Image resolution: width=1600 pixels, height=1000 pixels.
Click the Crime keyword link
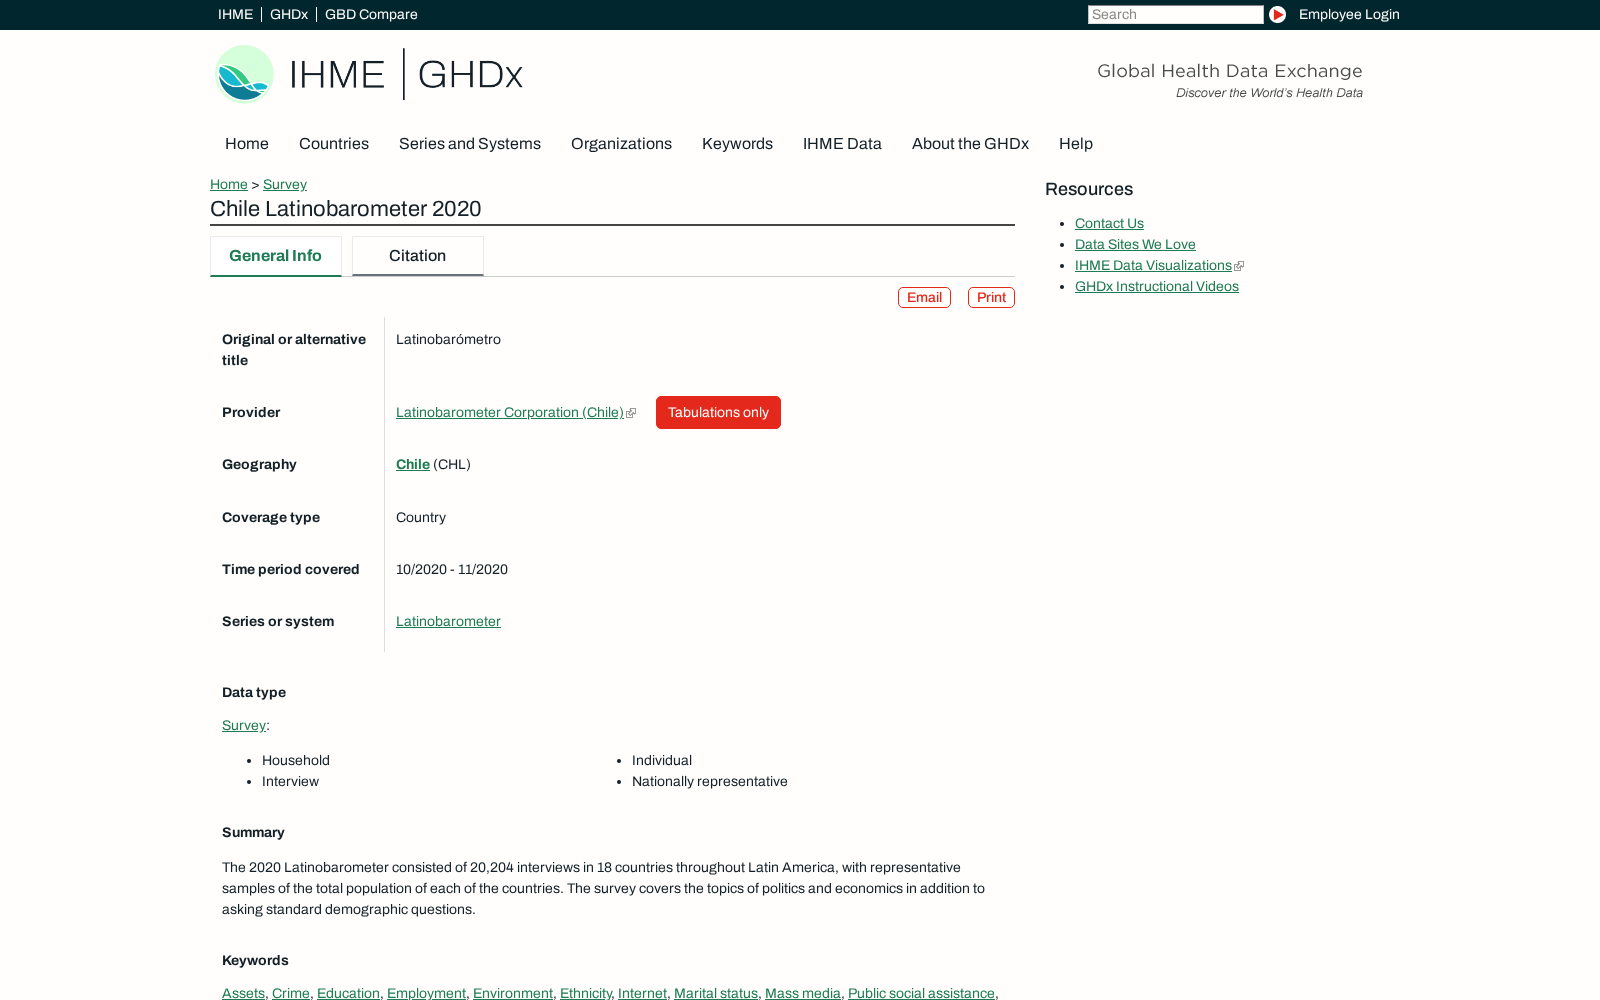pos(291,993)
